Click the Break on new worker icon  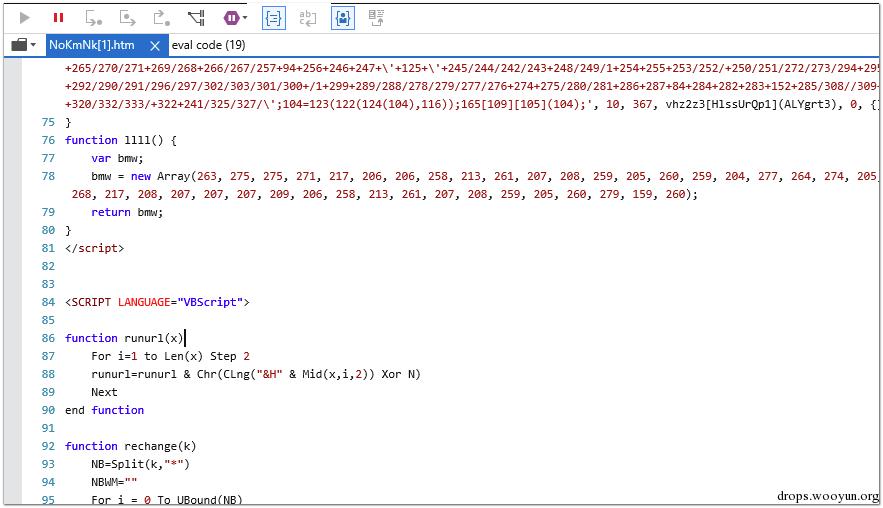click(196, 18)
